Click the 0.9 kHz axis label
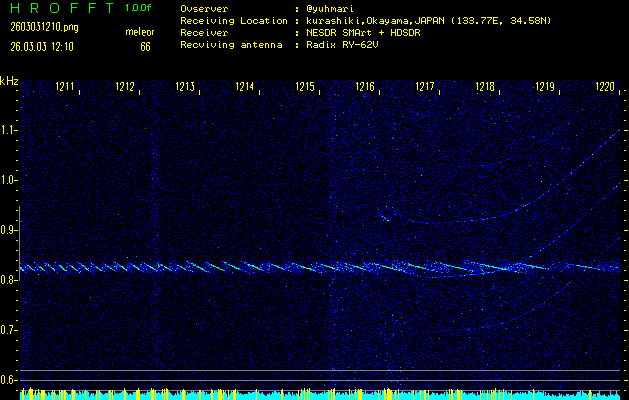This screenshot has height=400, width=629. click(x=9, y=230)
